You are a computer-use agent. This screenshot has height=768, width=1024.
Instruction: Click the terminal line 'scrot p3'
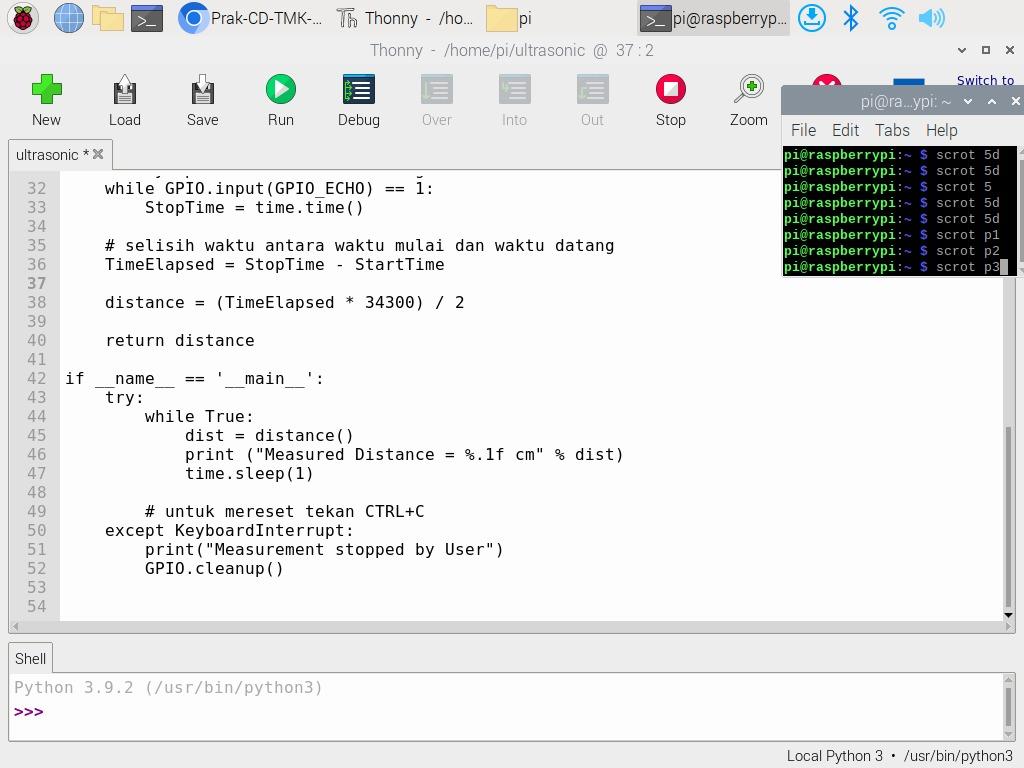click(x=967, y=267)
